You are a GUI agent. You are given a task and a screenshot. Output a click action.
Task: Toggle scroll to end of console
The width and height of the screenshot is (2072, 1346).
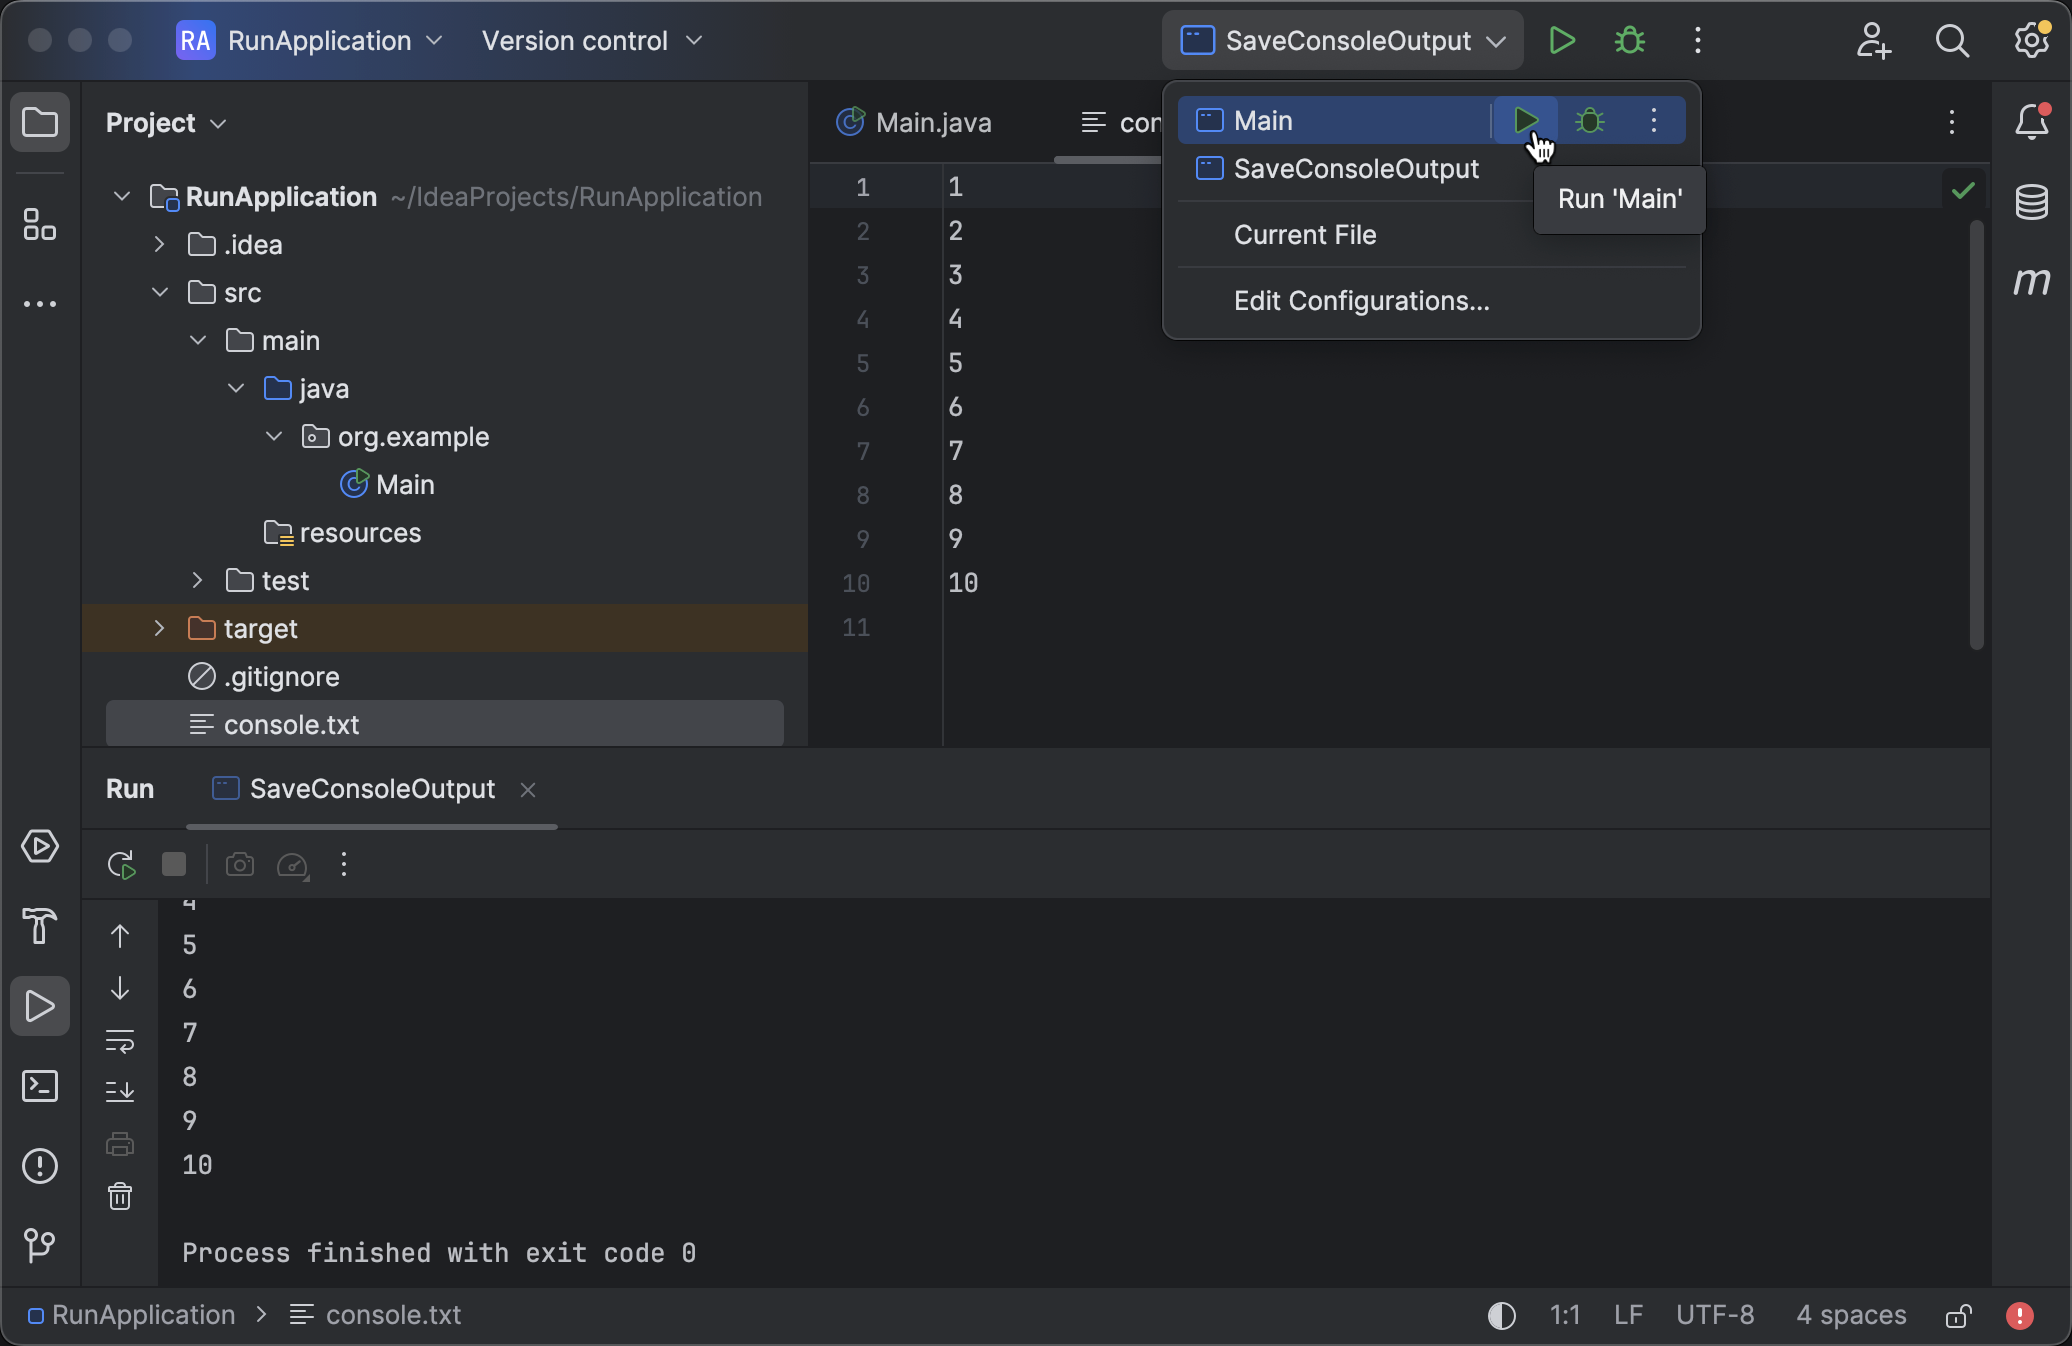120,1091
